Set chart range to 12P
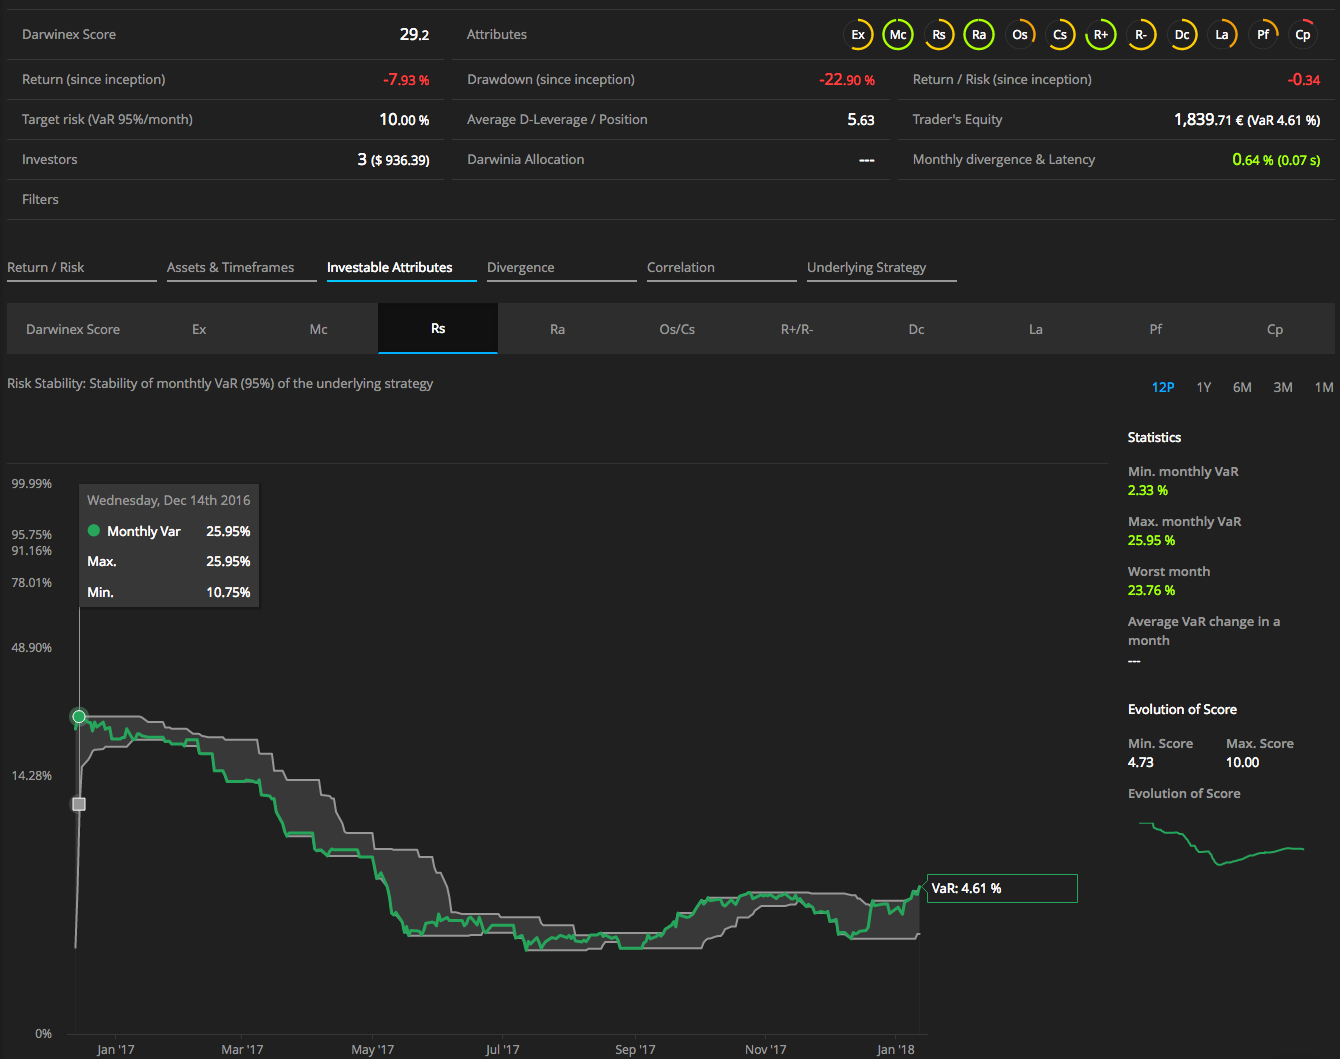 [1163, 387]
